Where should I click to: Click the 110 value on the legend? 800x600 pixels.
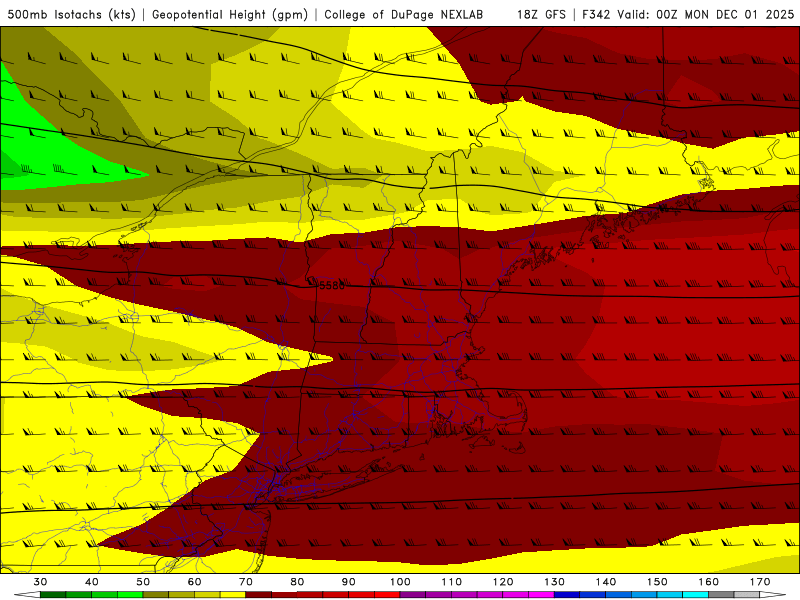[x=452, y=582]
